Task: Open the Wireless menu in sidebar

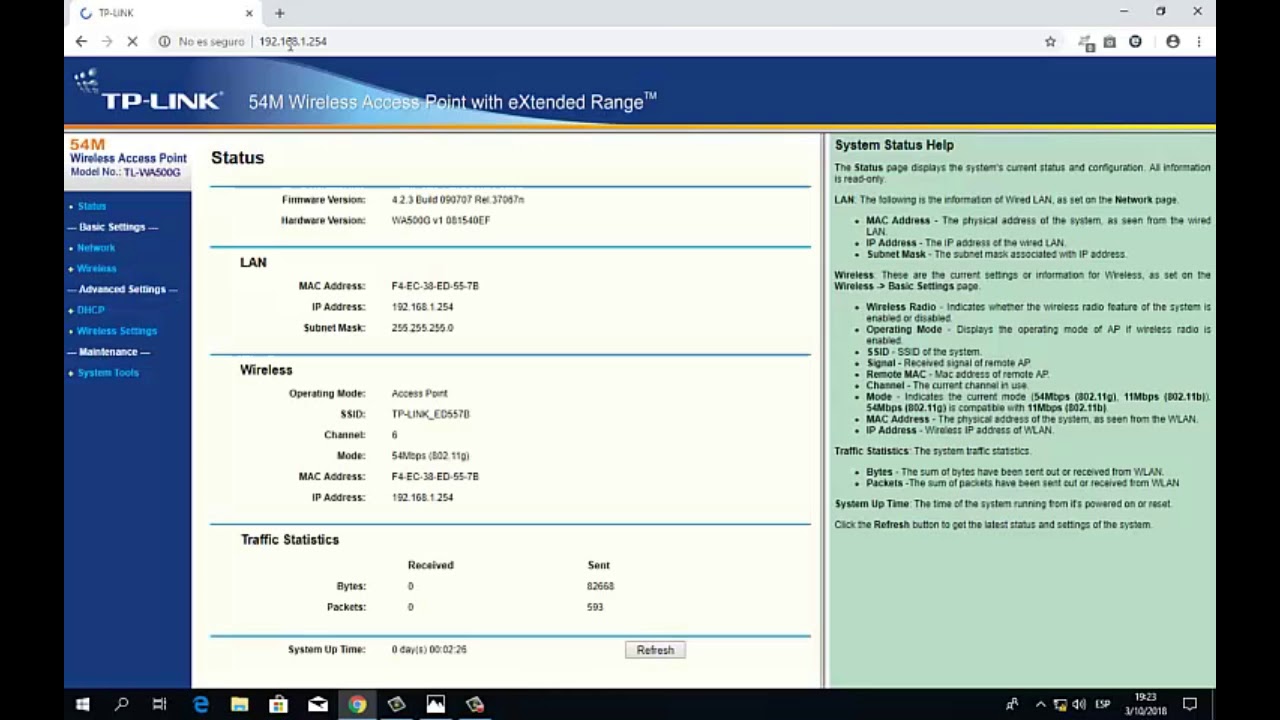Action: (x=97, y=269)
